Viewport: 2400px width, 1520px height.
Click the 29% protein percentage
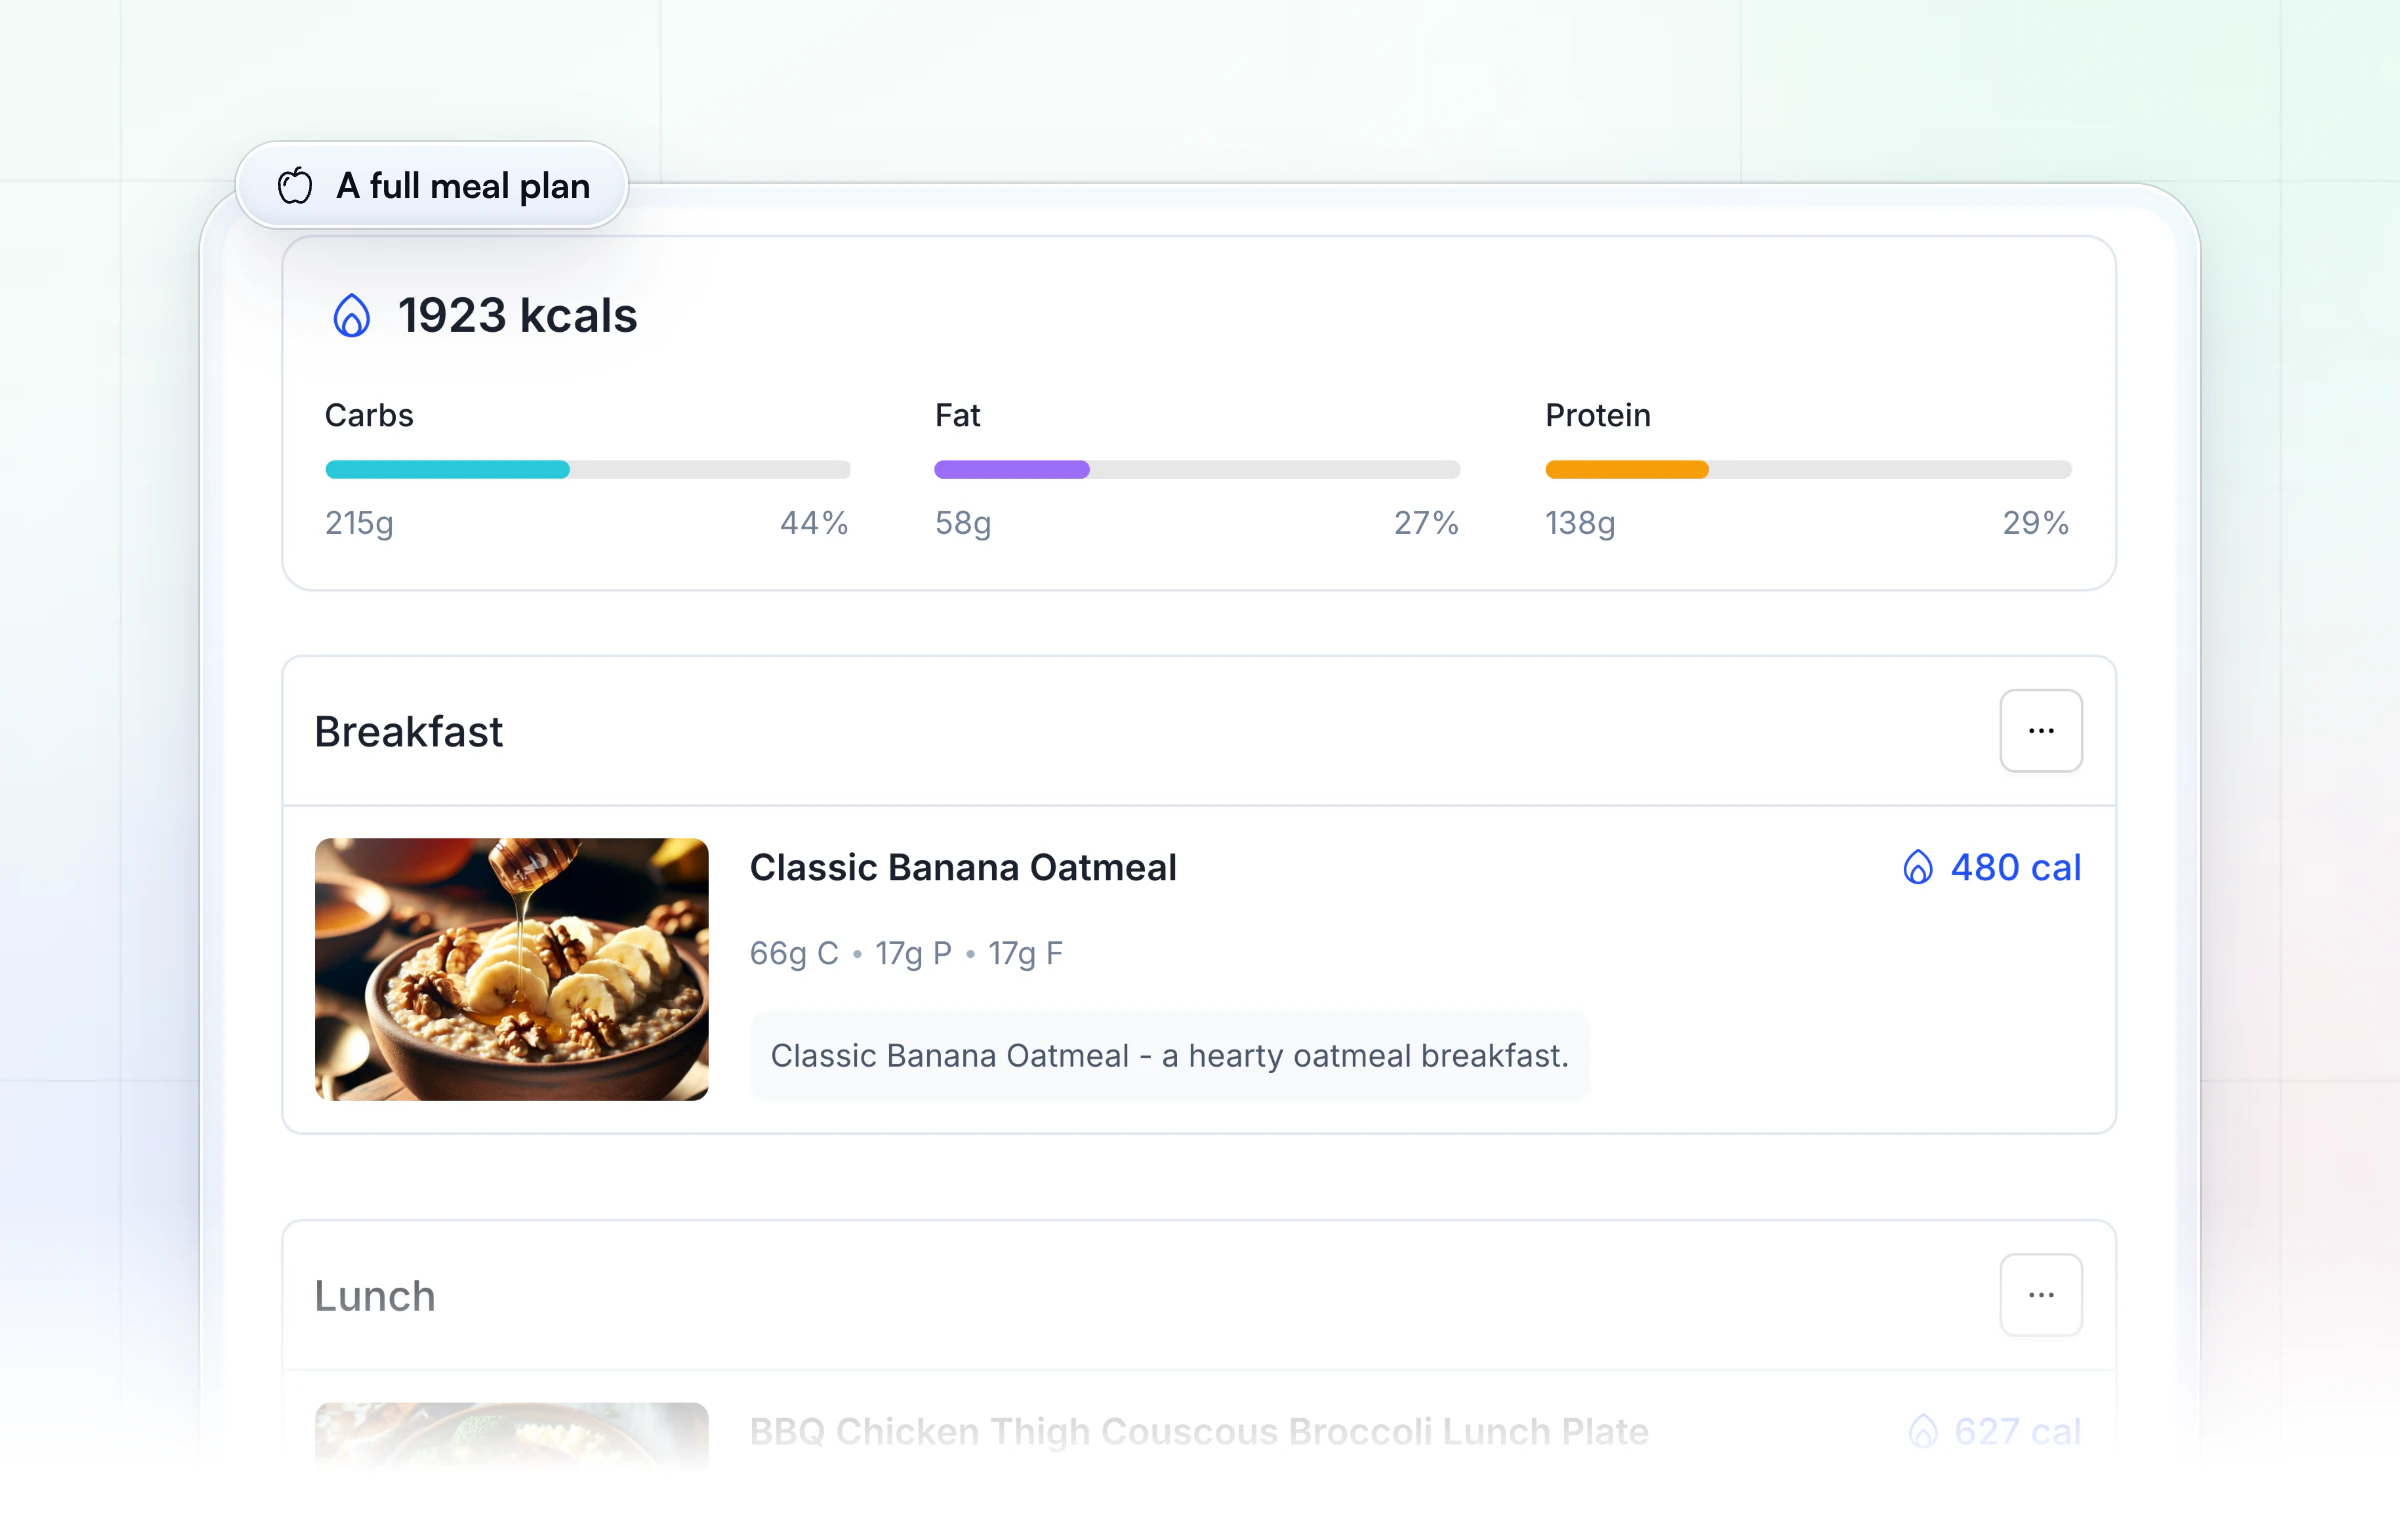pos(2035,523)
